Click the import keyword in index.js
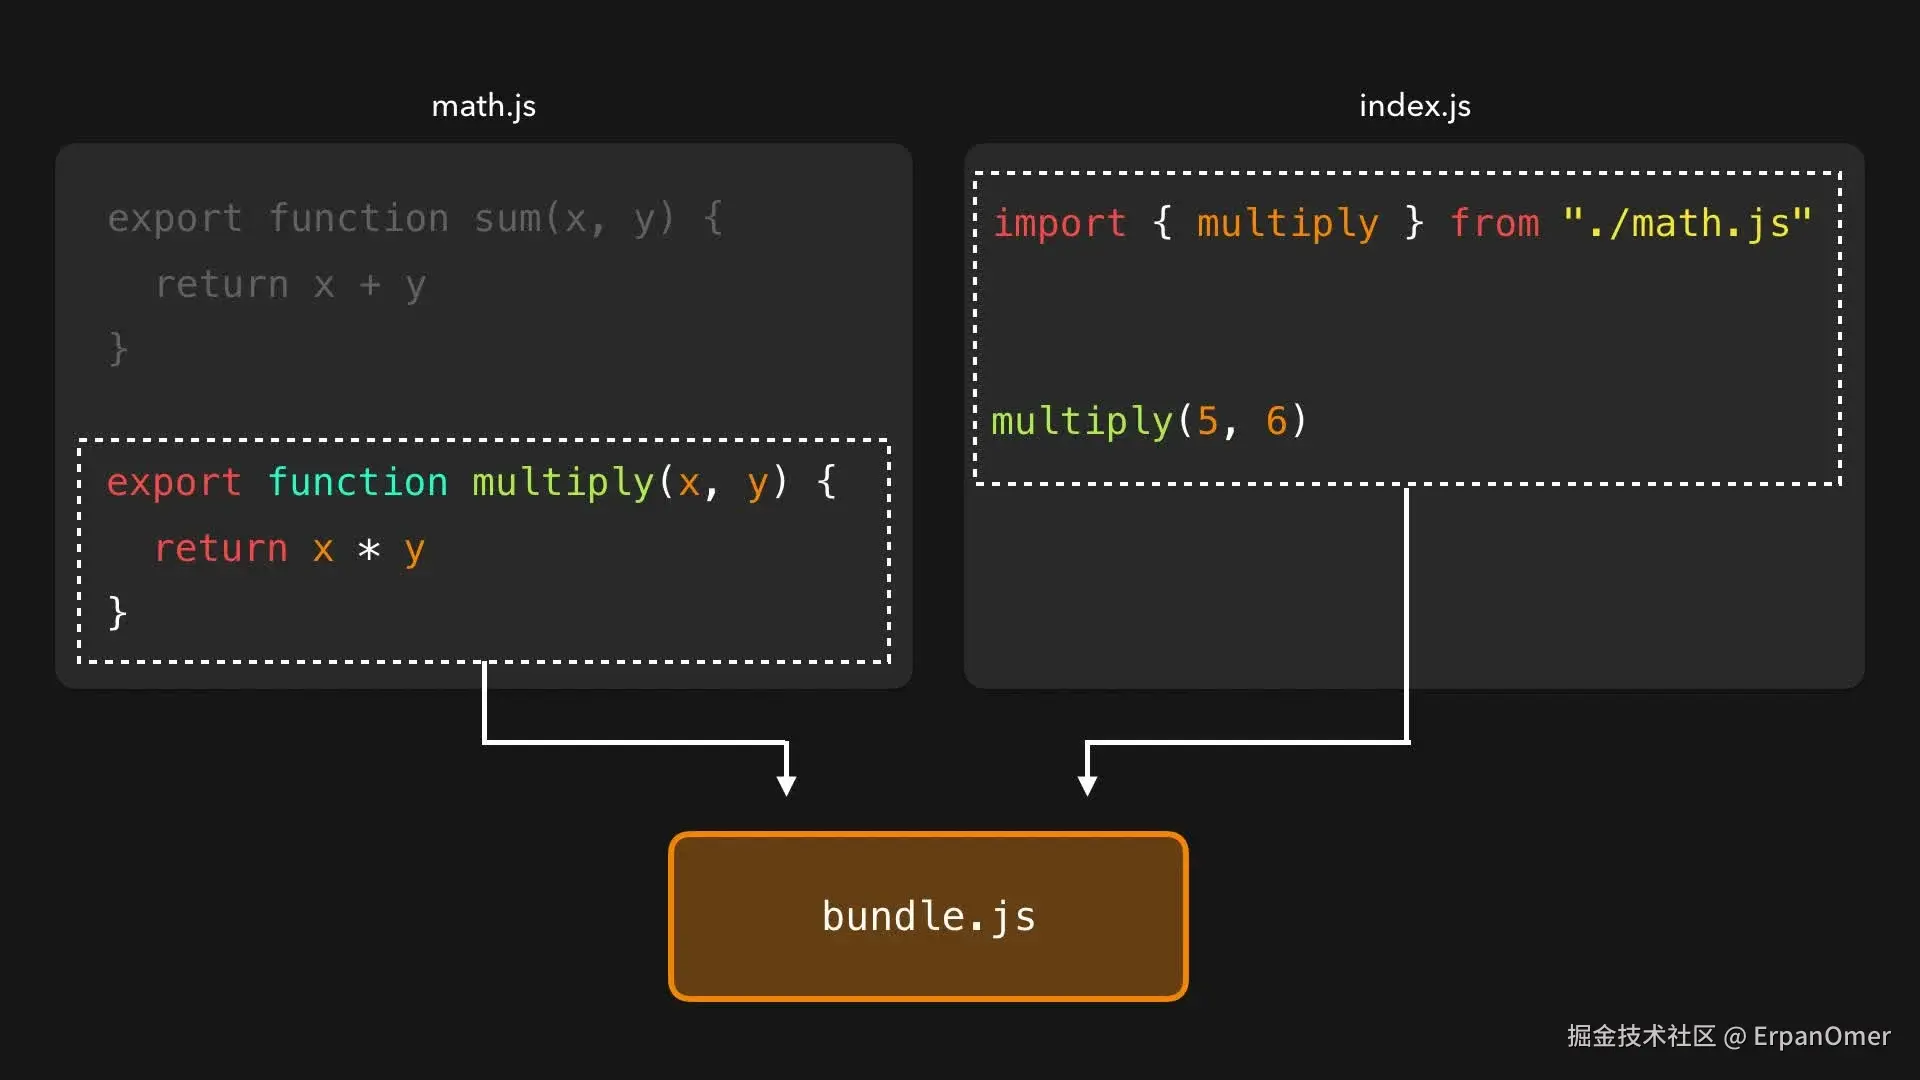The image size is (1920, 1080). tap(1059, 223)
